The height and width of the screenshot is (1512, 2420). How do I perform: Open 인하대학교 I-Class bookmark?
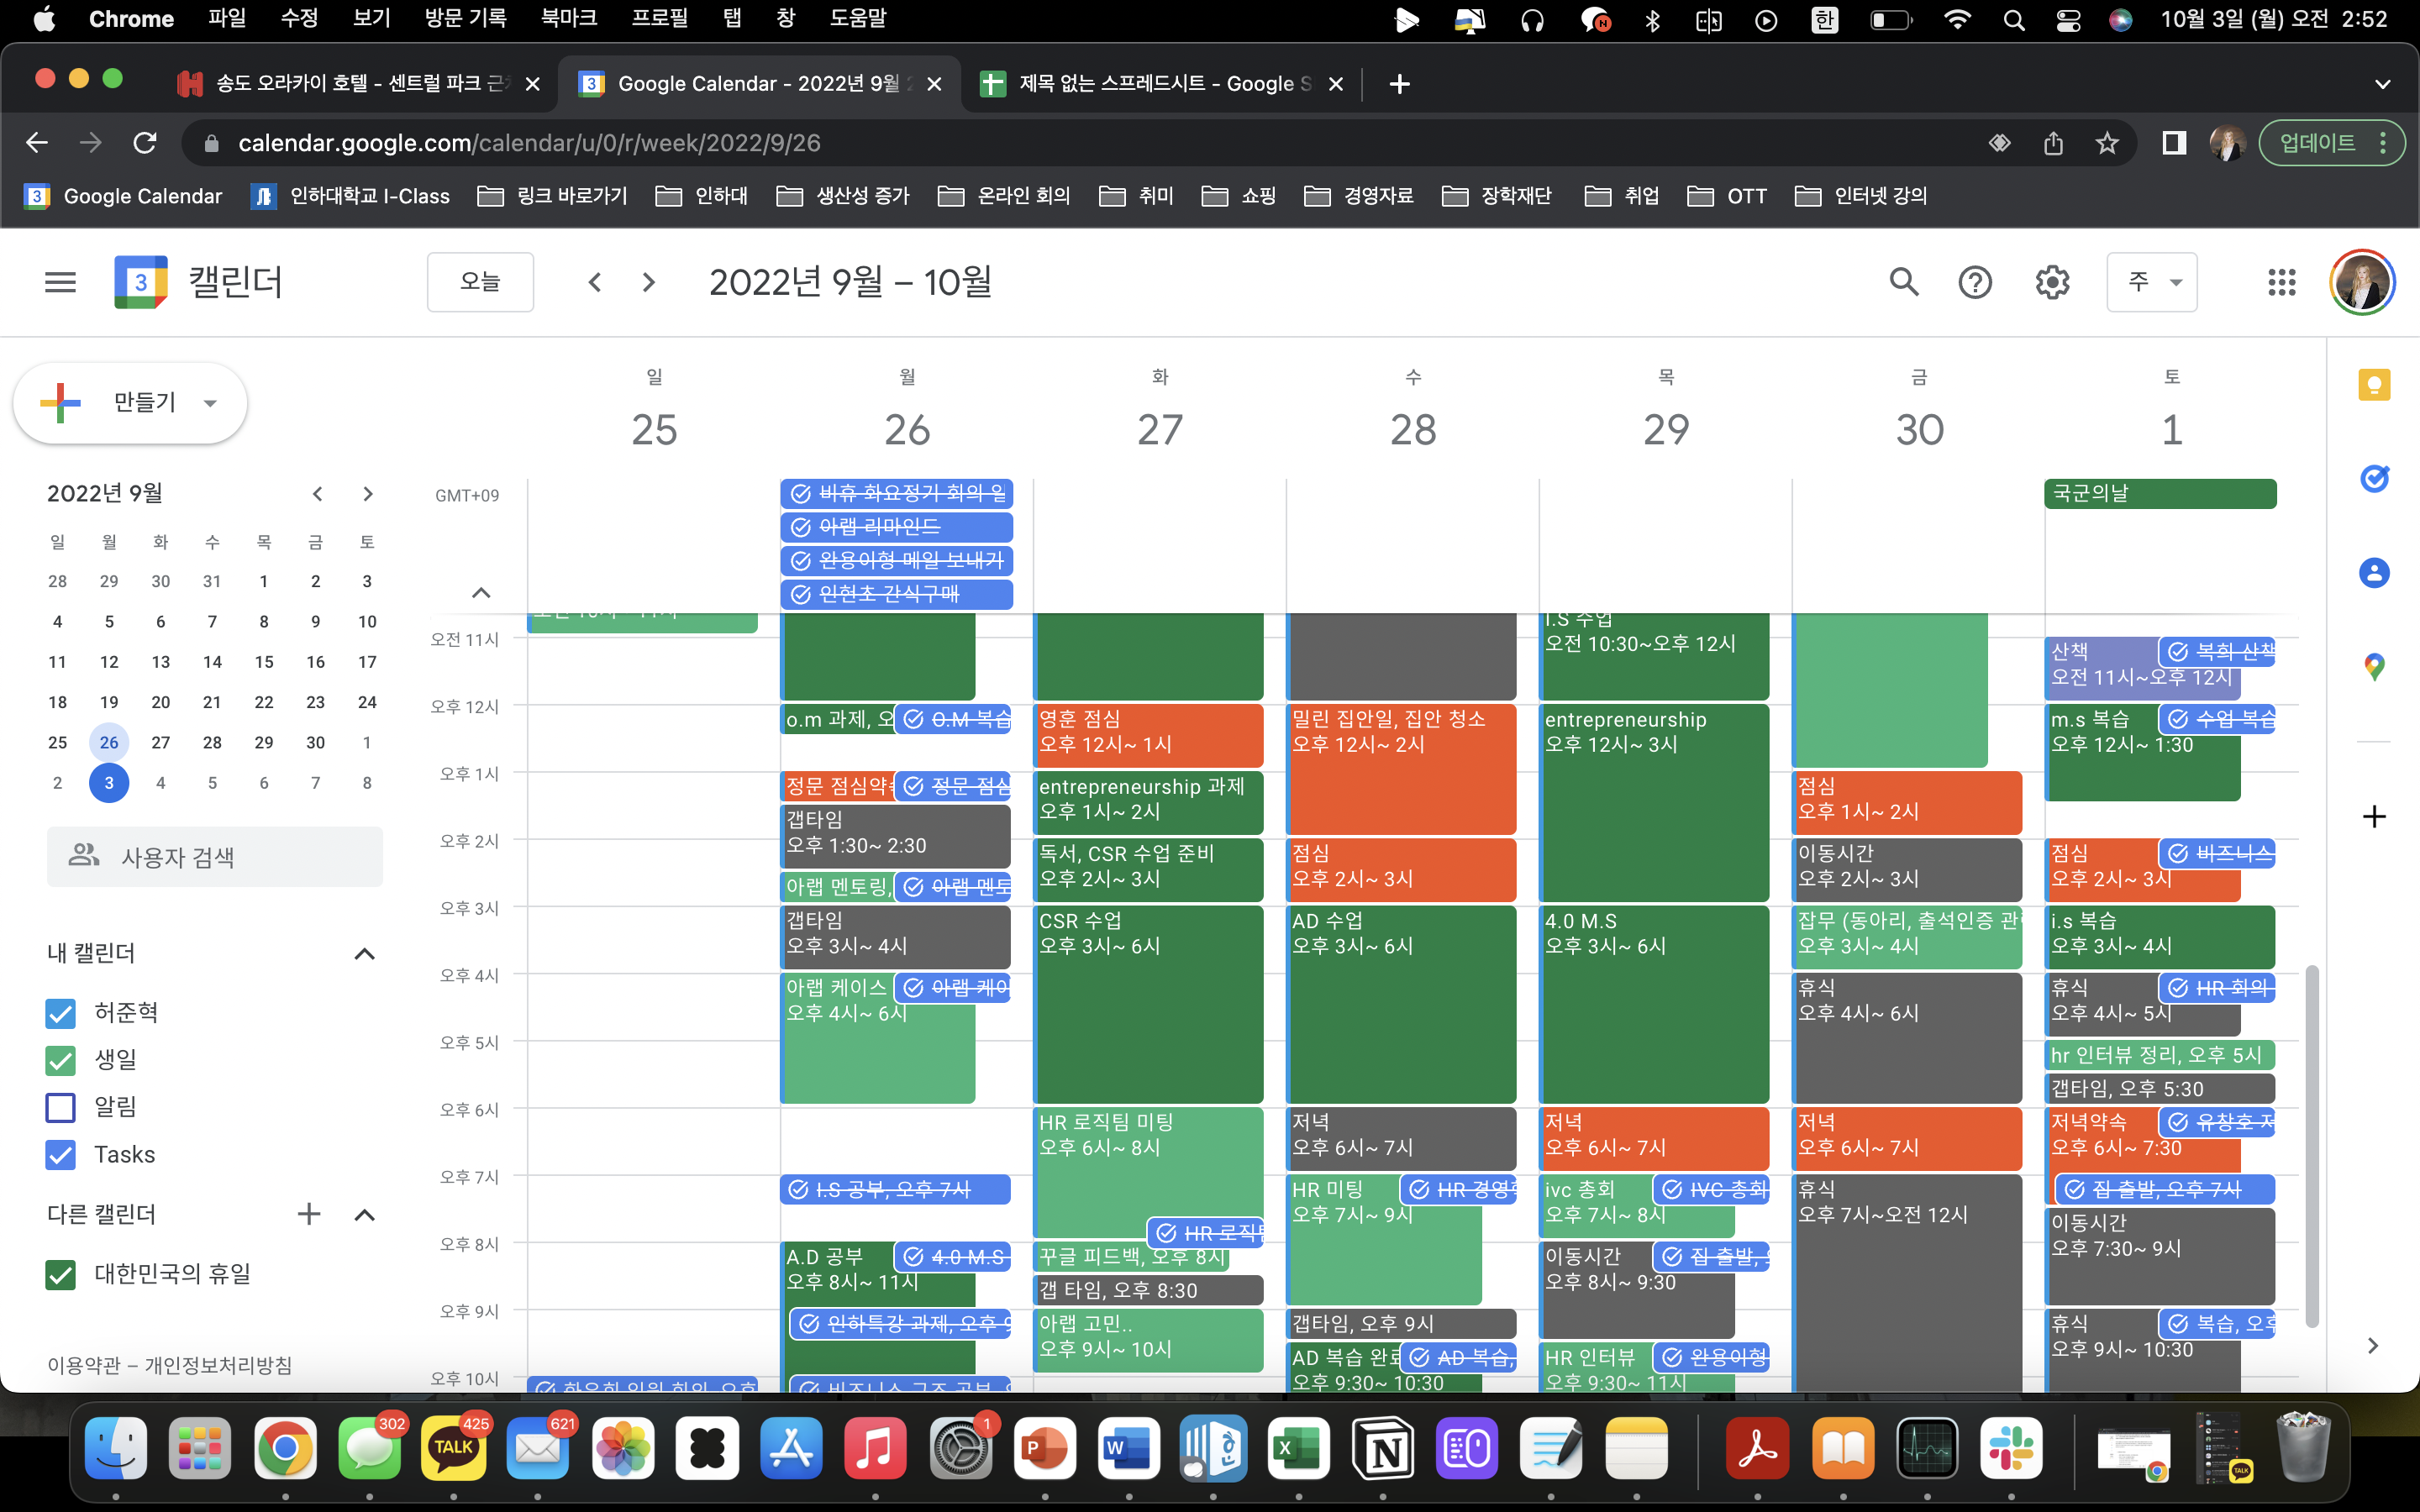(x=350, y=196)
